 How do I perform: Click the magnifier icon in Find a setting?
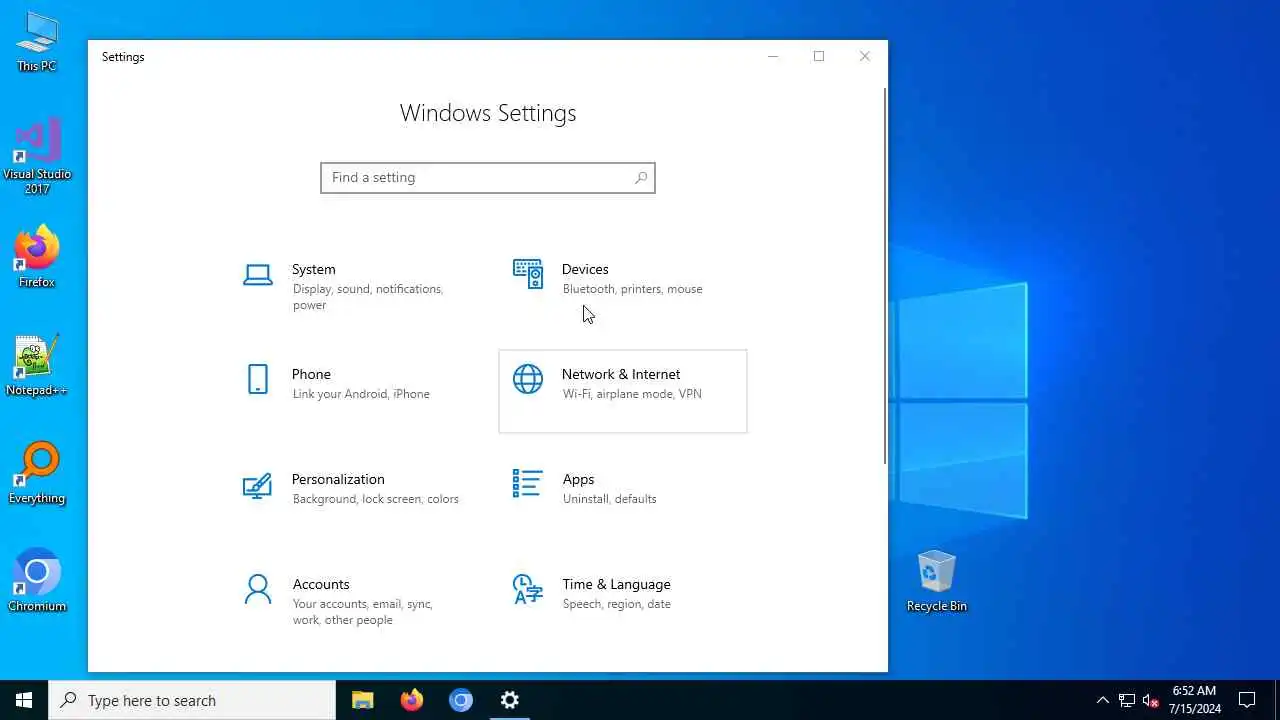[641, 178]
